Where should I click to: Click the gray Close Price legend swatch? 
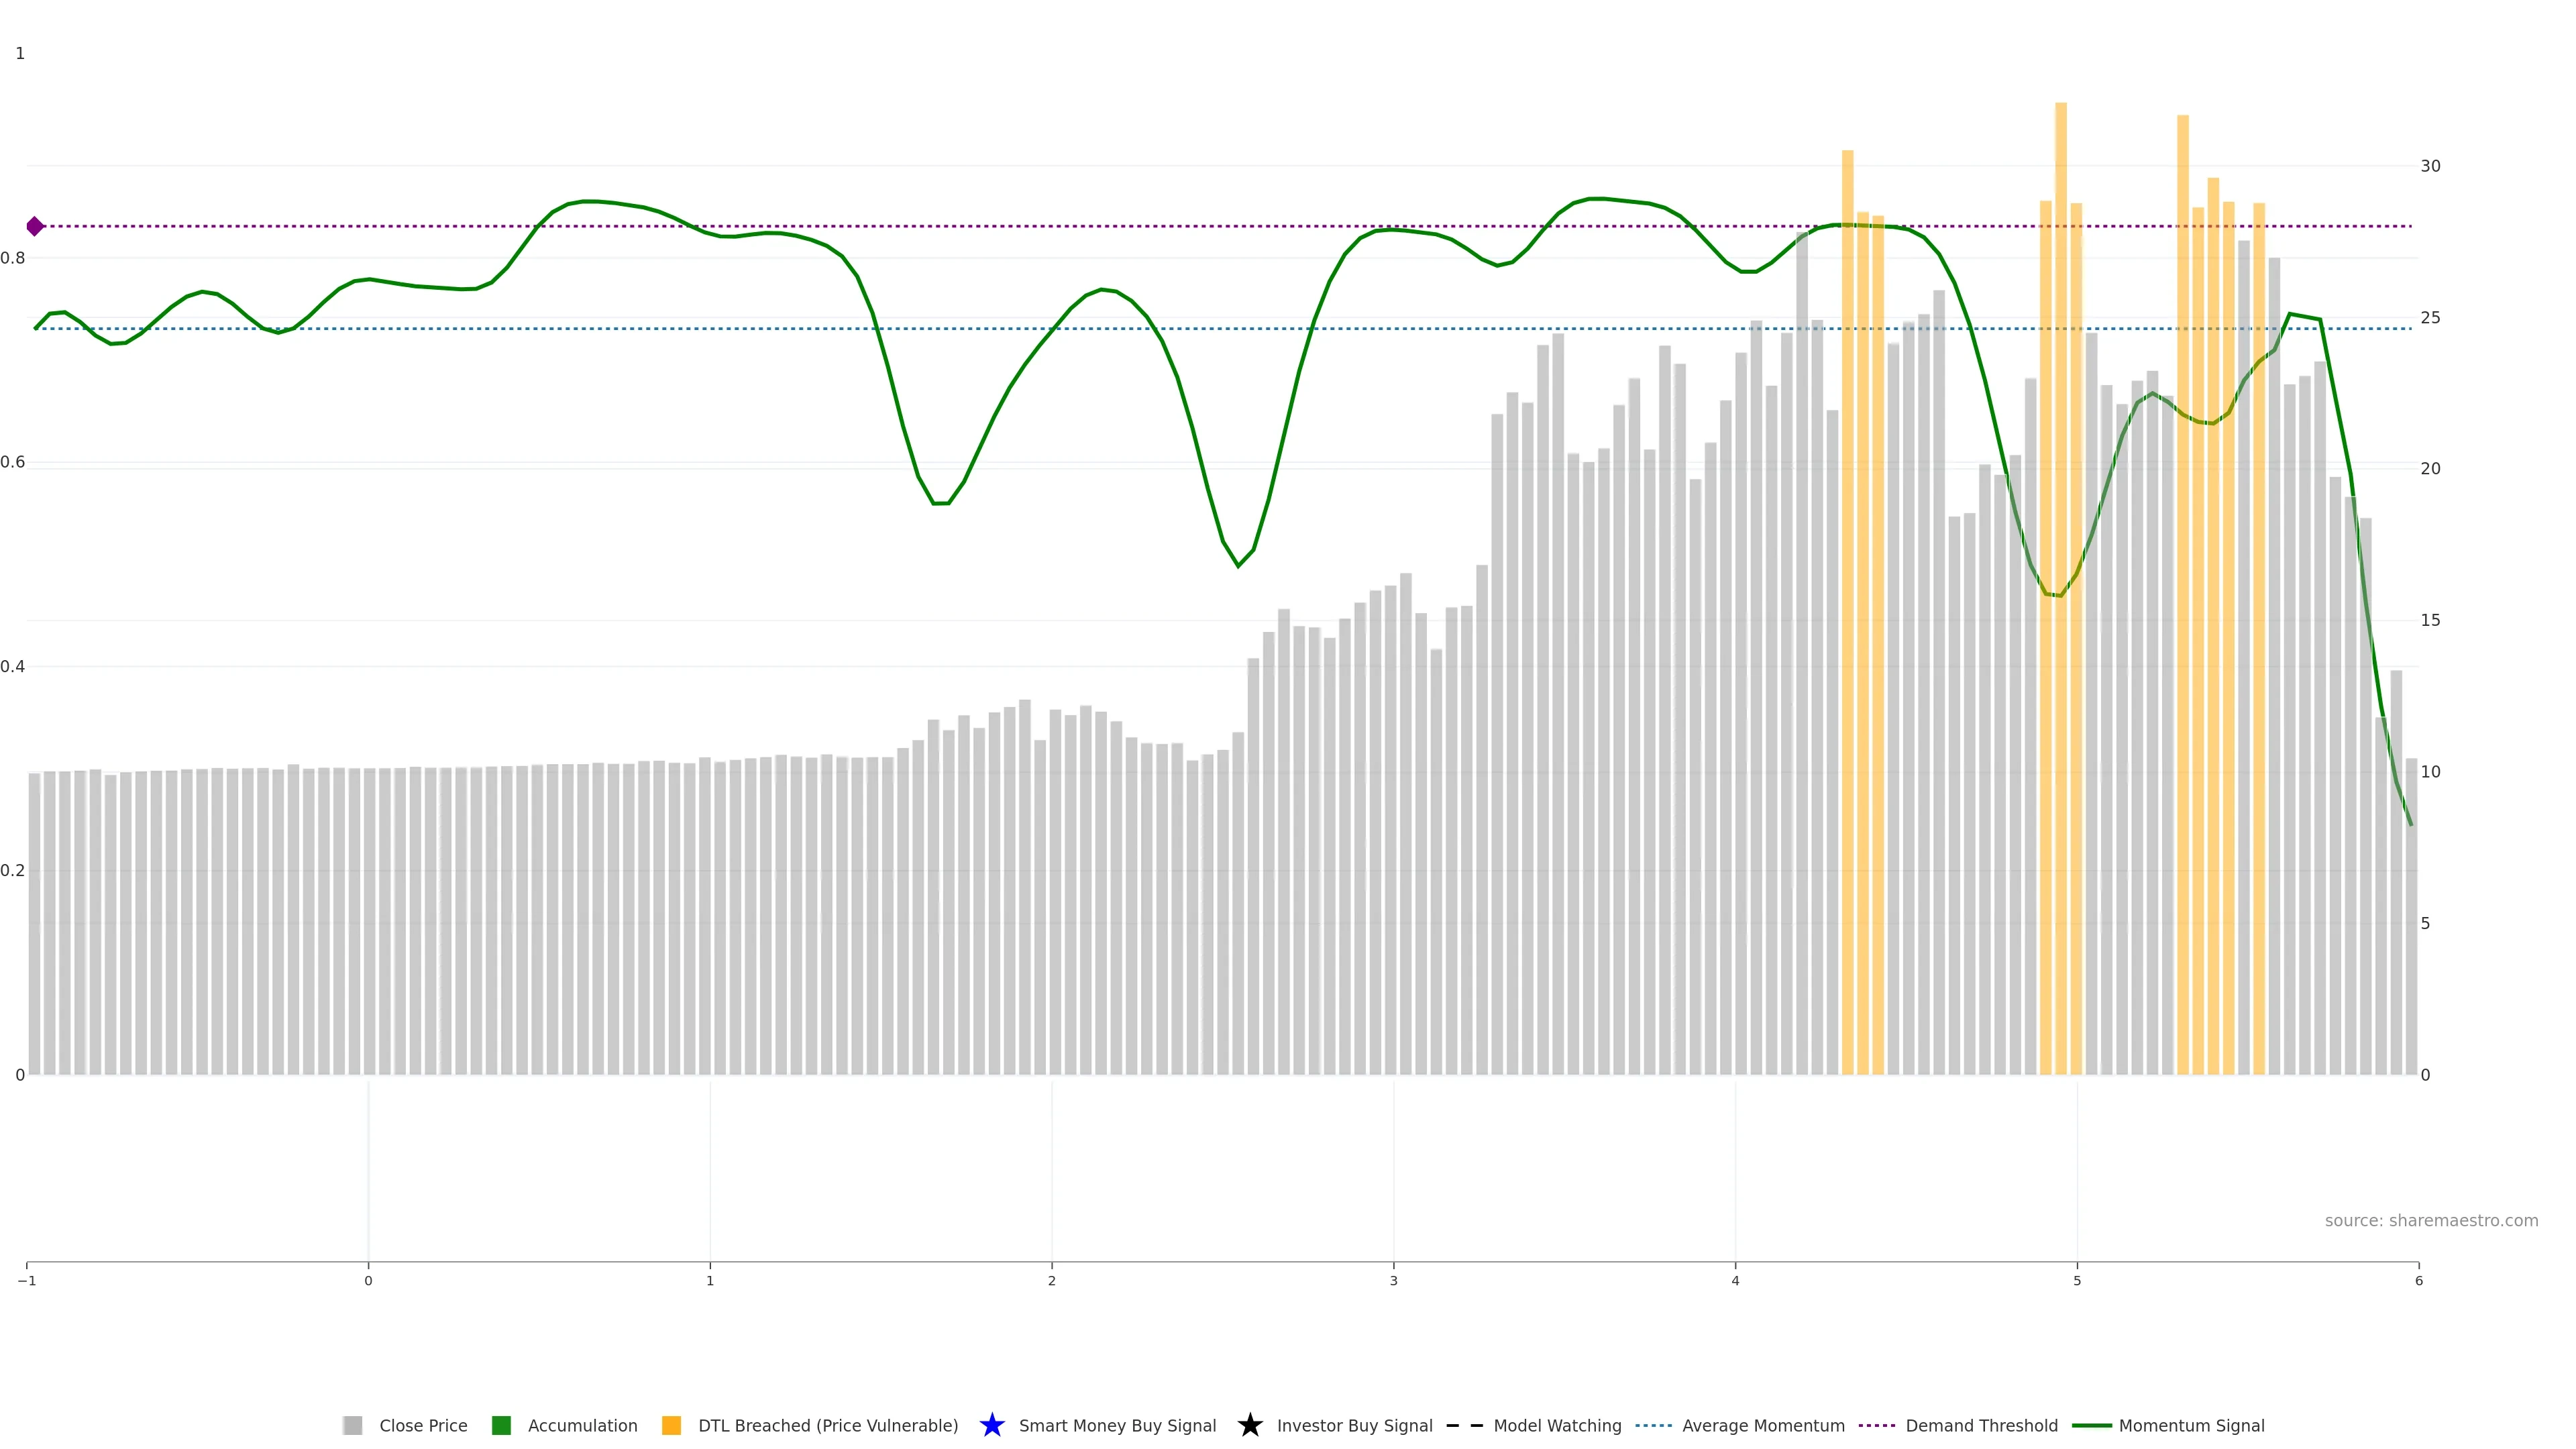click(x=352, y=1425)
